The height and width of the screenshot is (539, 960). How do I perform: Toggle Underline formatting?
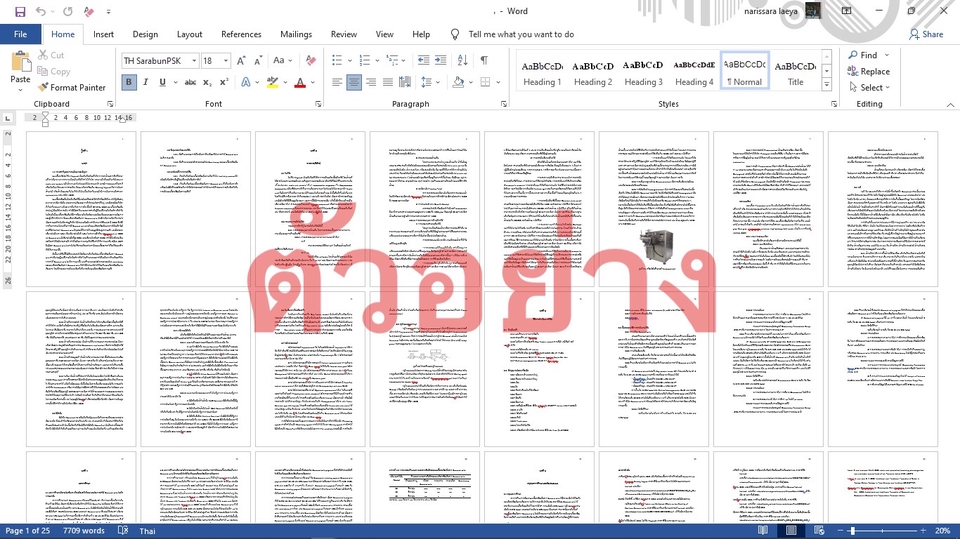click(x=162, y=82)
